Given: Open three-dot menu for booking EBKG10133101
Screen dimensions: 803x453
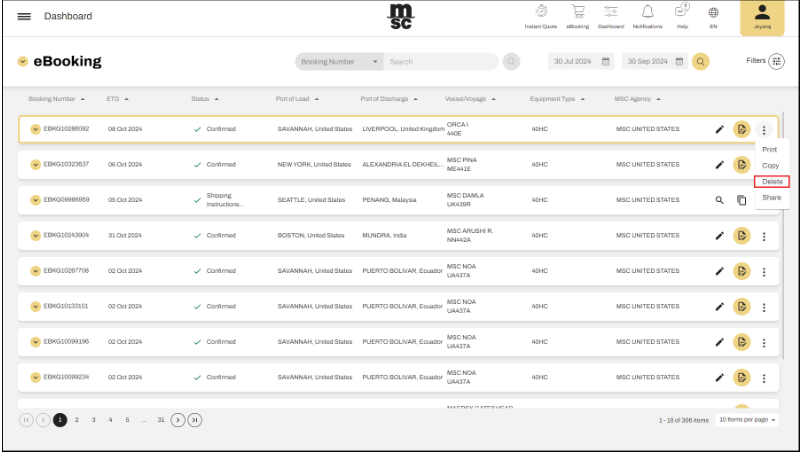Looking at the screenshot, I should (x=764, y=307).
